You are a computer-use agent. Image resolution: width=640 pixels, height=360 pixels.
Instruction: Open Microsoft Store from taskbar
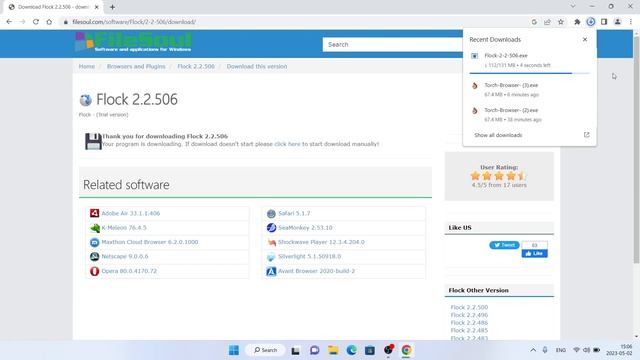point(370,350)
